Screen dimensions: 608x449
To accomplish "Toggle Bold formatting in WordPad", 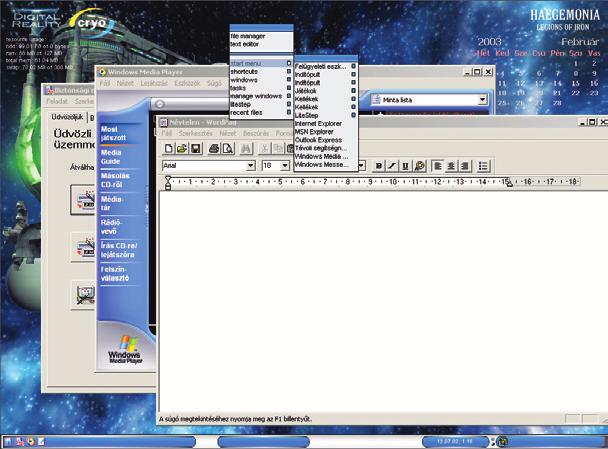I will coord(378,166).
